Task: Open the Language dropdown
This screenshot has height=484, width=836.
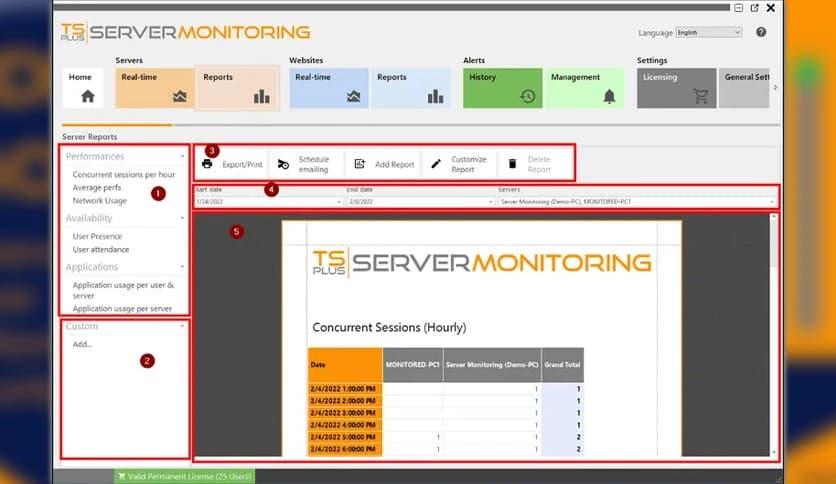Action: pos(709,33)
